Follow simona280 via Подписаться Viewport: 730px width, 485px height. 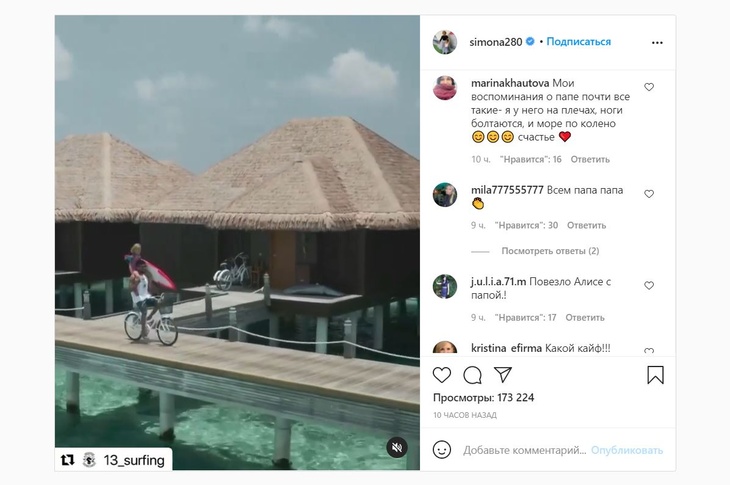[x=579, y=42]
